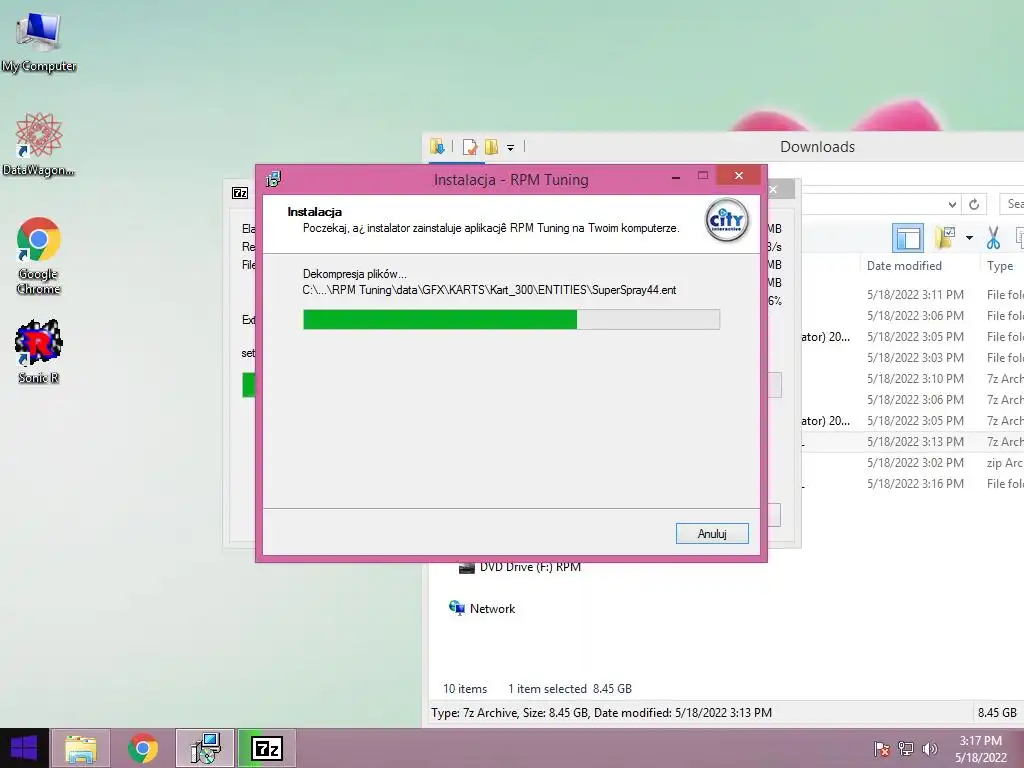Click the 7z icon in 7-Zip window title
Image resolution: width=1024 pixels, height=768 pixels.
(x=240, y=193)
